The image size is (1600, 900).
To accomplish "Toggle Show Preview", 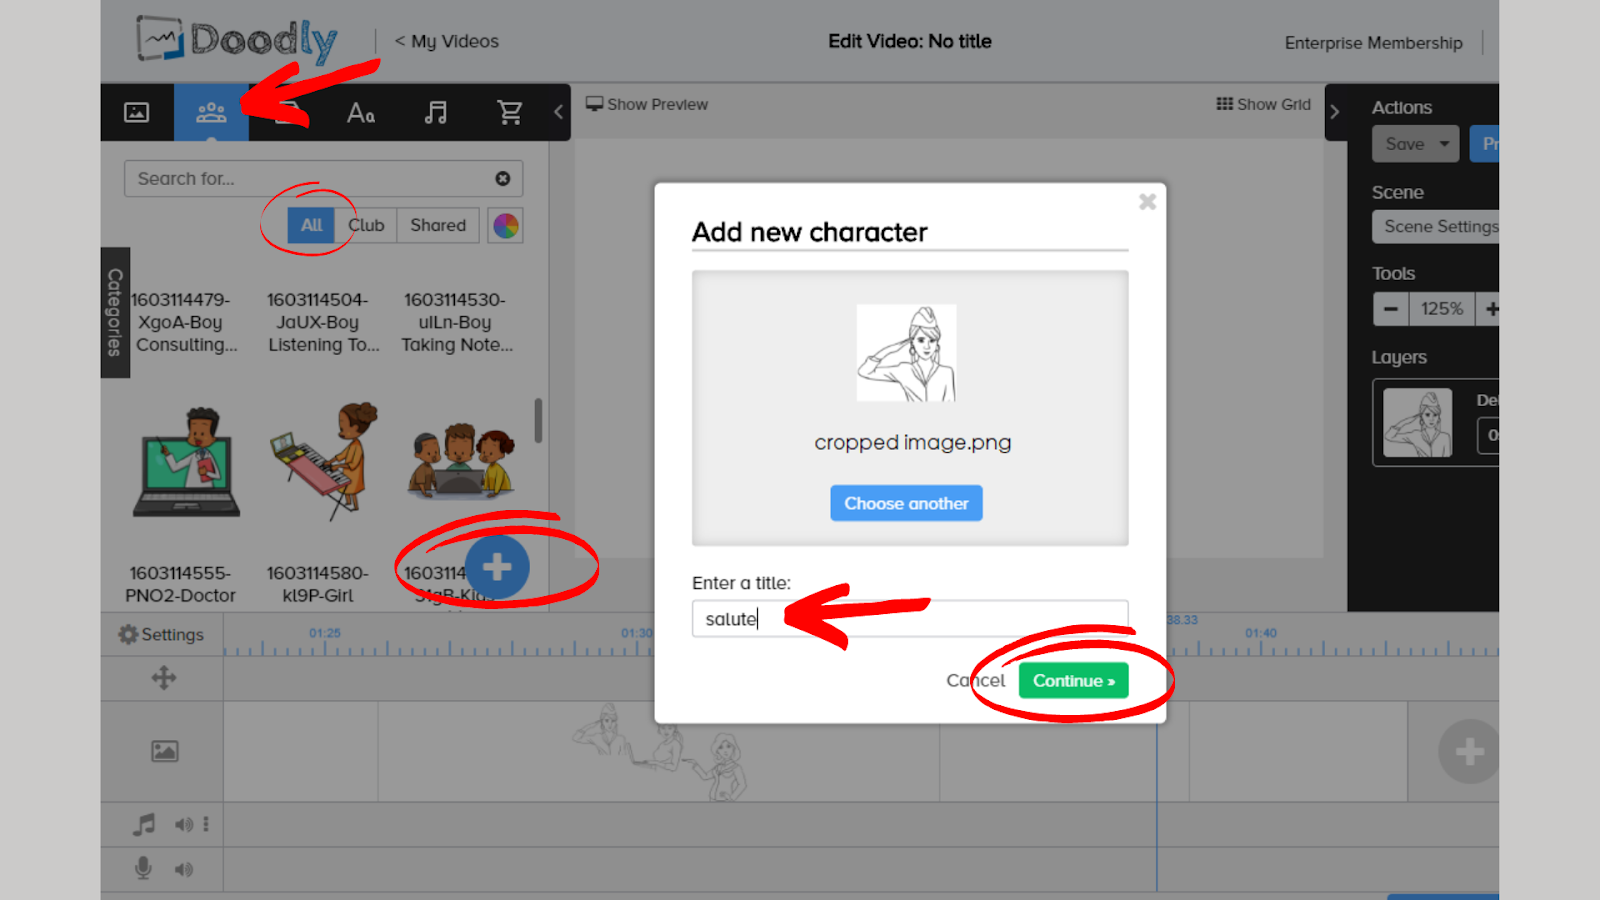I will coord(647,104).
